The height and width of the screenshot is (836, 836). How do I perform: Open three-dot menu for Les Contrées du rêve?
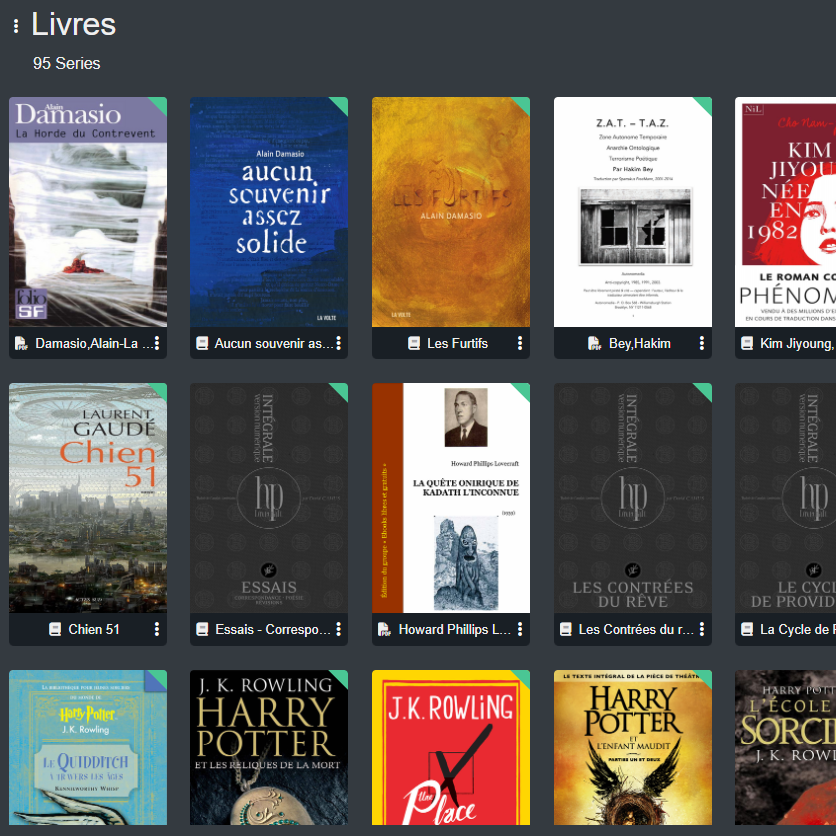click(702, 629)
